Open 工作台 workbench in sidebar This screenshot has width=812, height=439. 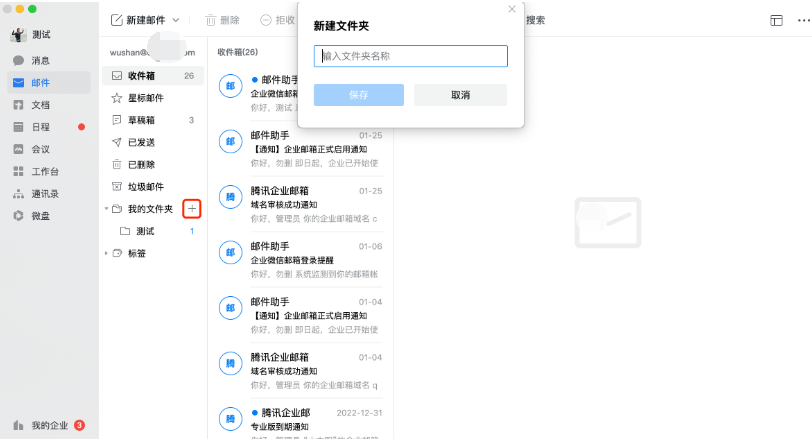(x=19, y=171)
